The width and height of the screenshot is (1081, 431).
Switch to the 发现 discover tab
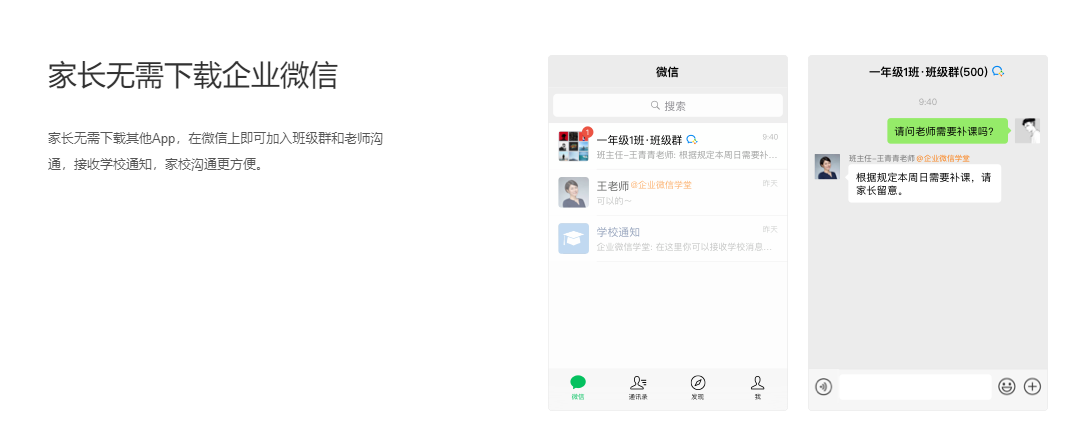click(698, 387)
